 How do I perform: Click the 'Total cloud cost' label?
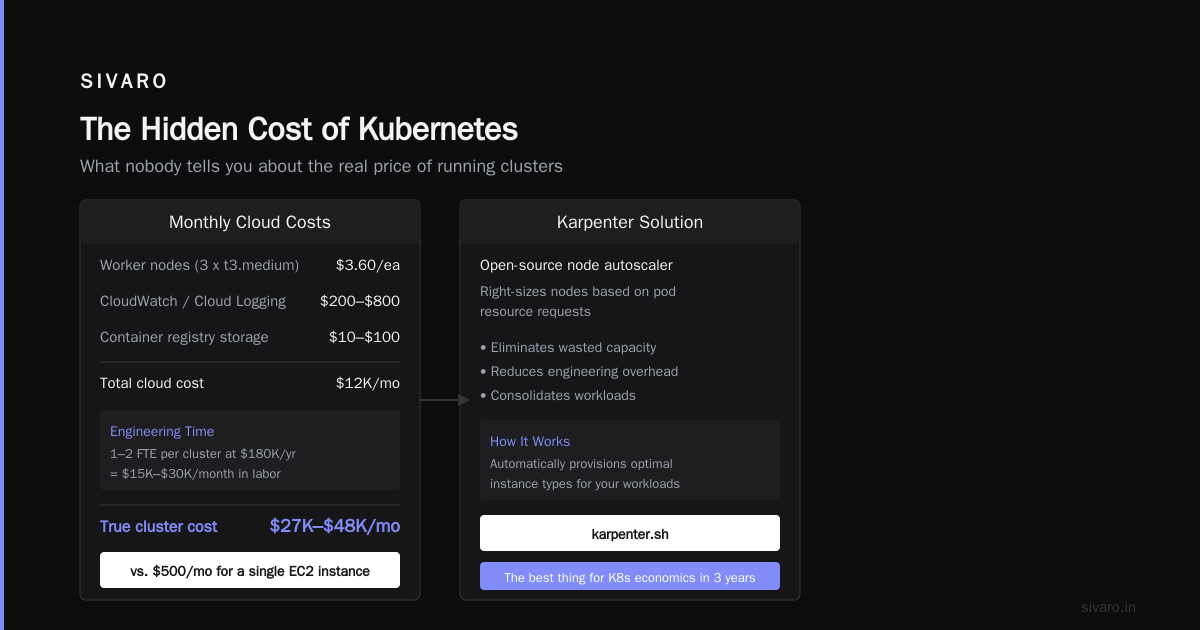[152, 383]
